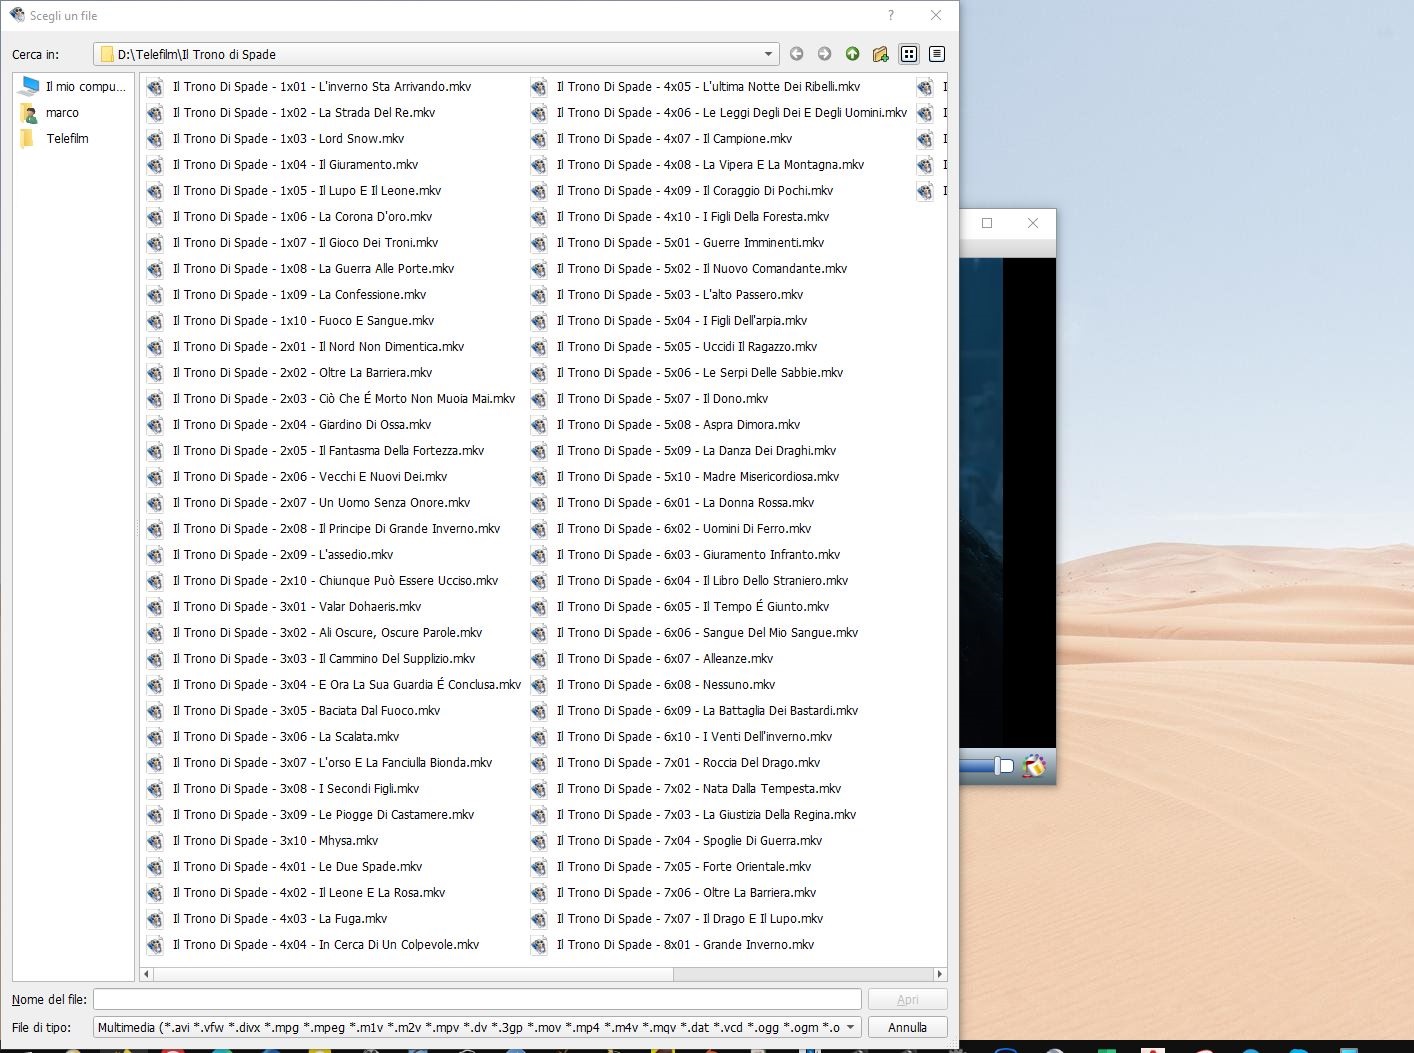Click the back navigation arrow icon
Image resolution: width=1414 pixels, height=1053 pixels.
click(796, 53)
